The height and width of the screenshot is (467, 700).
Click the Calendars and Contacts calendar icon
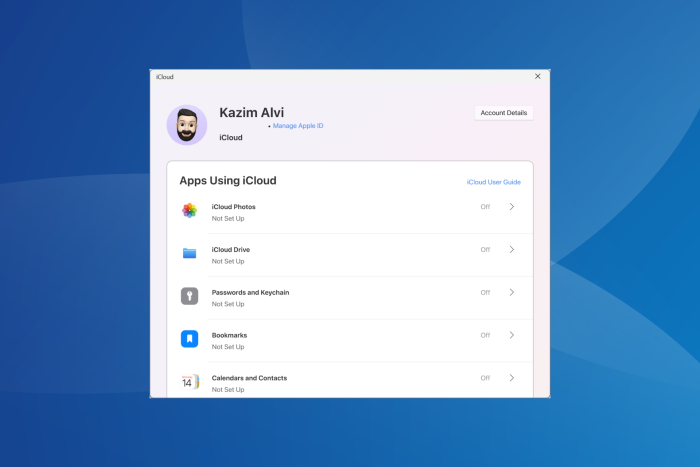190,382
